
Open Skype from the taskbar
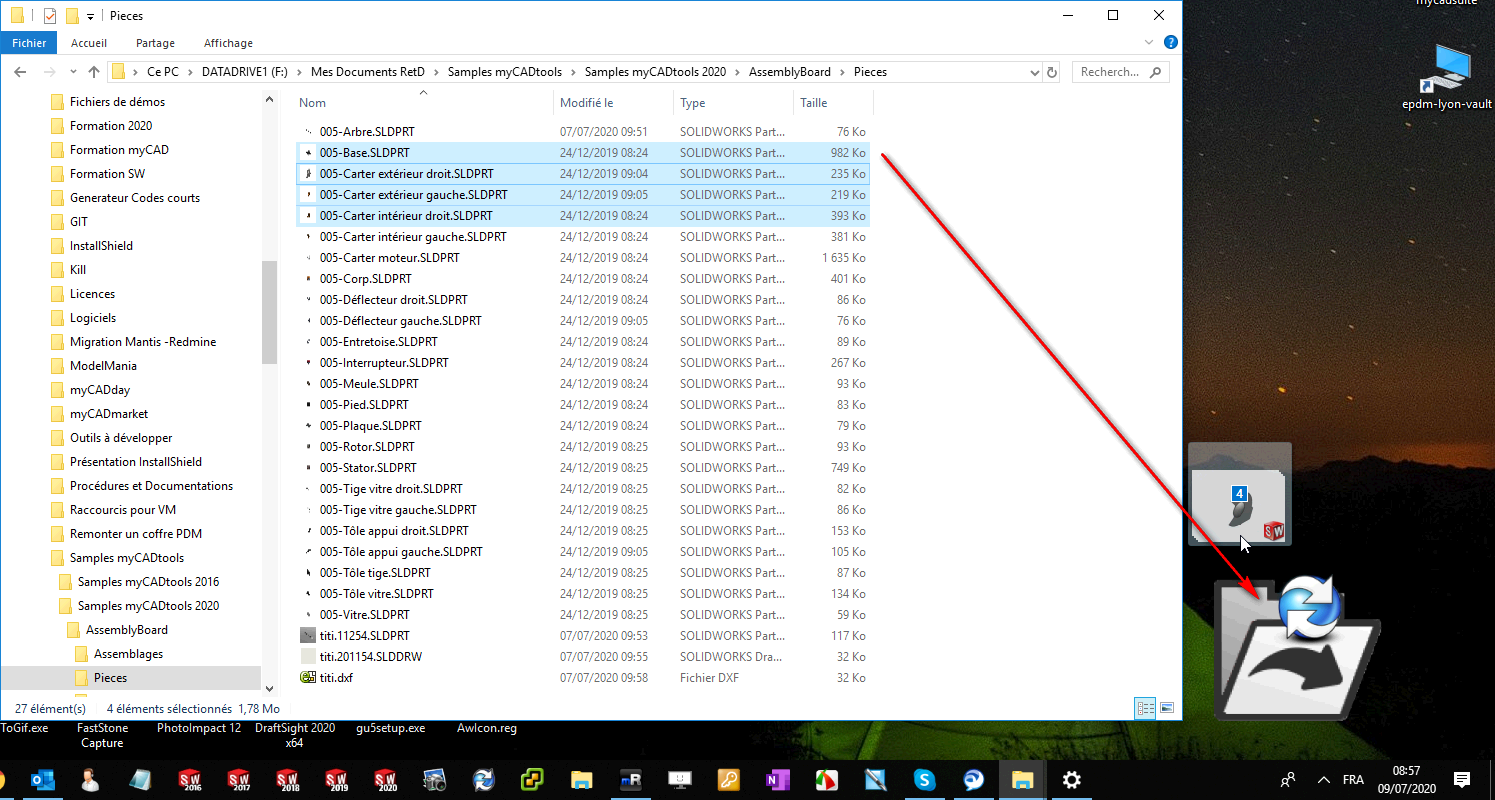point(924,780)
